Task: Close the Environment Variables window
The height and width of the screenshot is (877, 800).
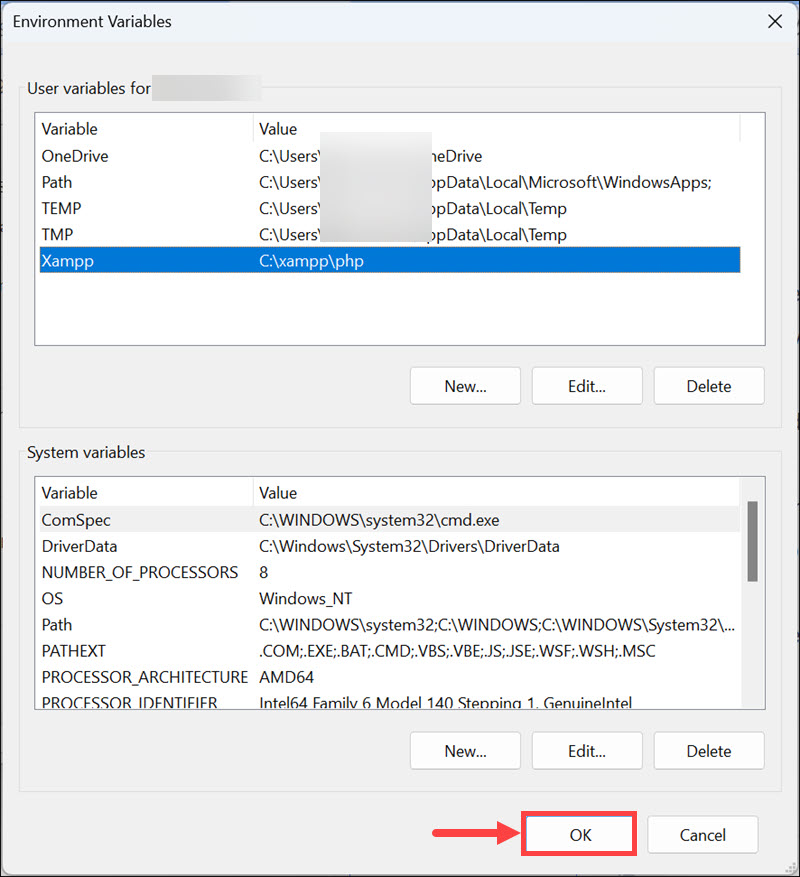Action: pyautogui.click(x=775, y=21)
